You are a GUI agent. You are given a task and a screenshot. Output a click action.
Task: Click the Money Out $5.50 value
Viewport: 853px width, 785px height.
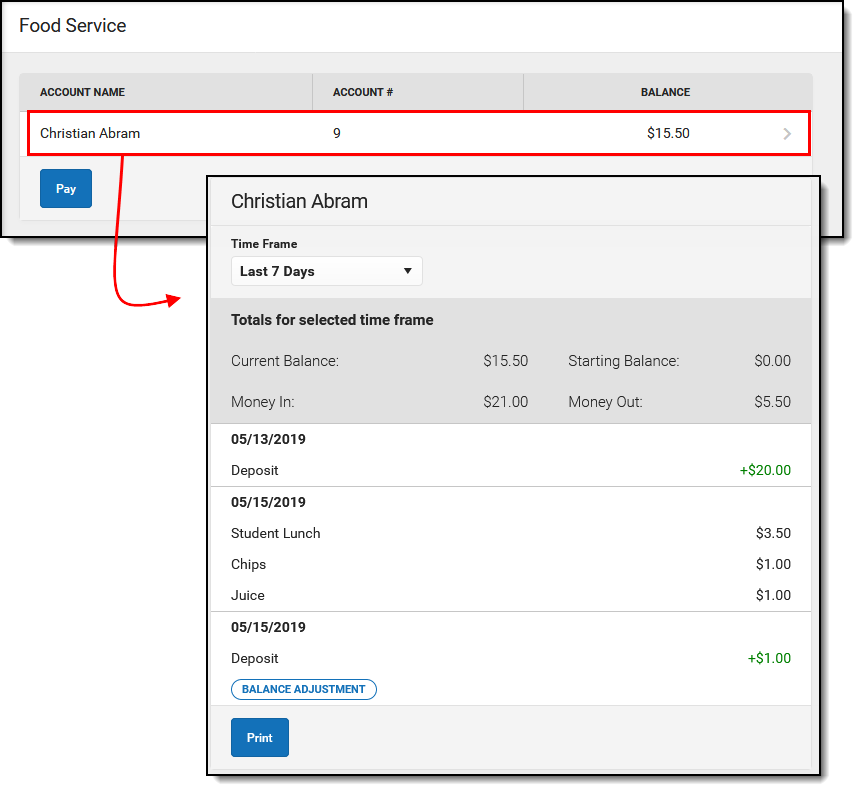click(772, 402)
